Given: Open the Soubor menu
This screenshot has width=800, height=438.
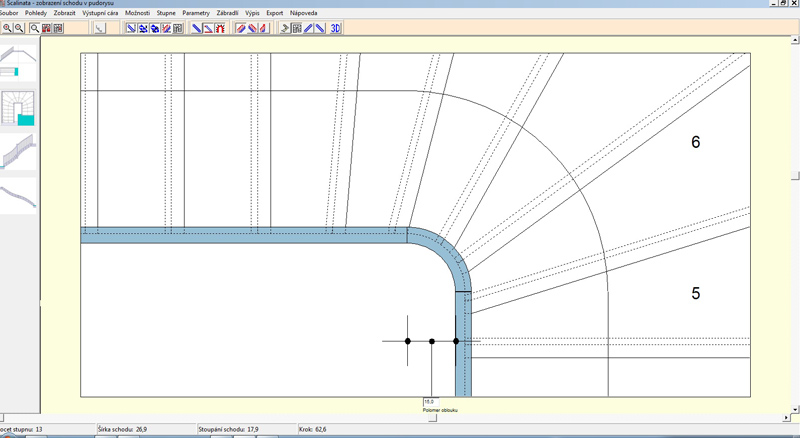Looking at the screenshot, I should [x=9, y=13].
